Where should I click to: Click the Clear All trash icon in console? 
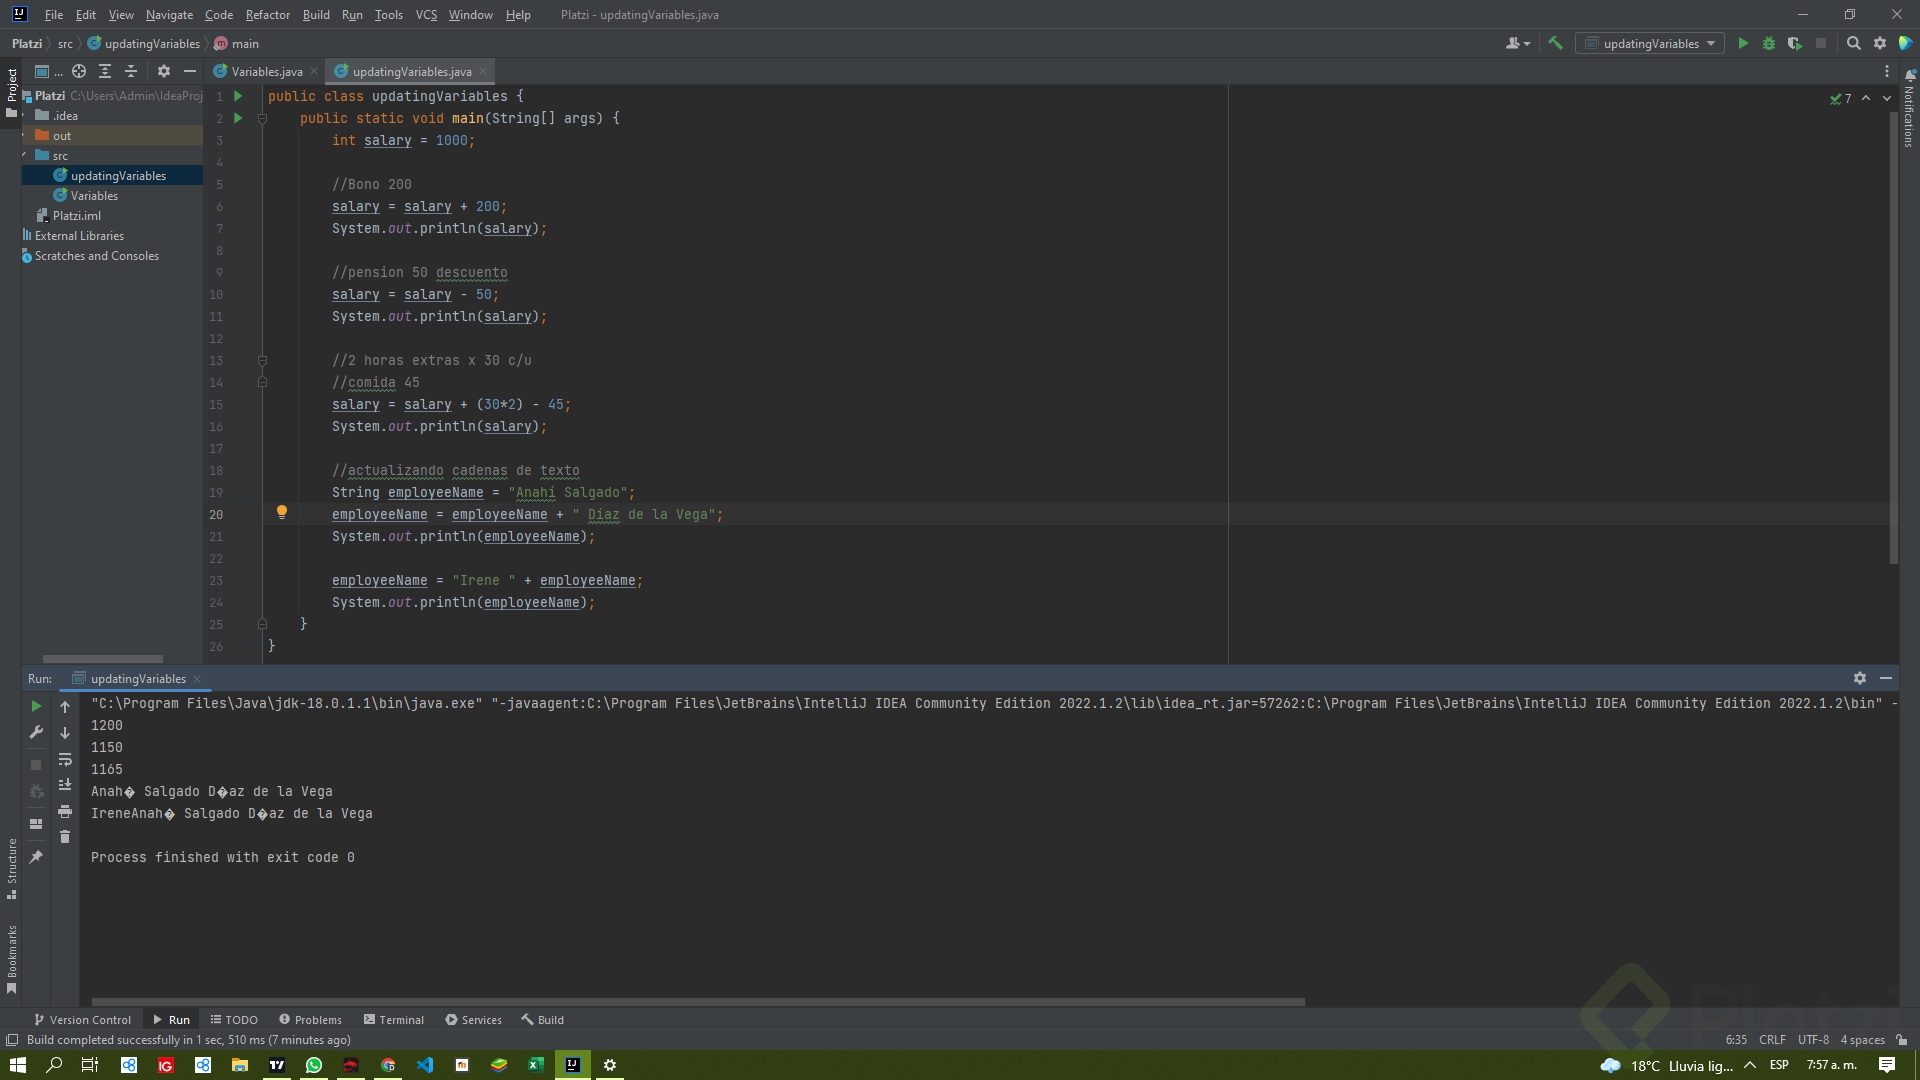click(65, 837)
